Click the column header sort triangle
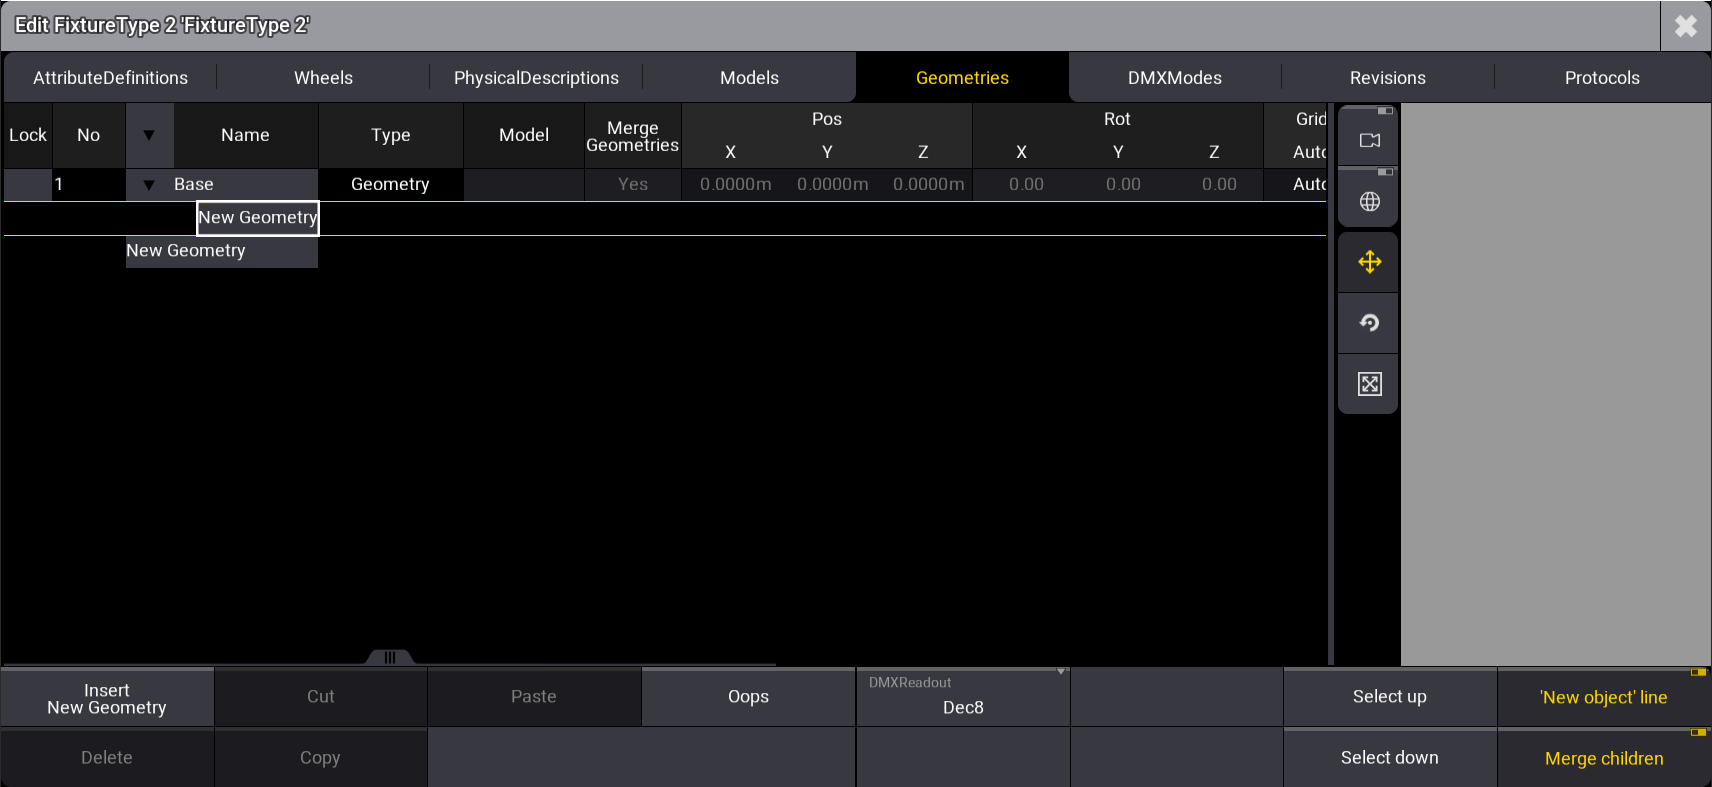Image resolution: width=1712 pixels, height=787 pixels. 149,135
